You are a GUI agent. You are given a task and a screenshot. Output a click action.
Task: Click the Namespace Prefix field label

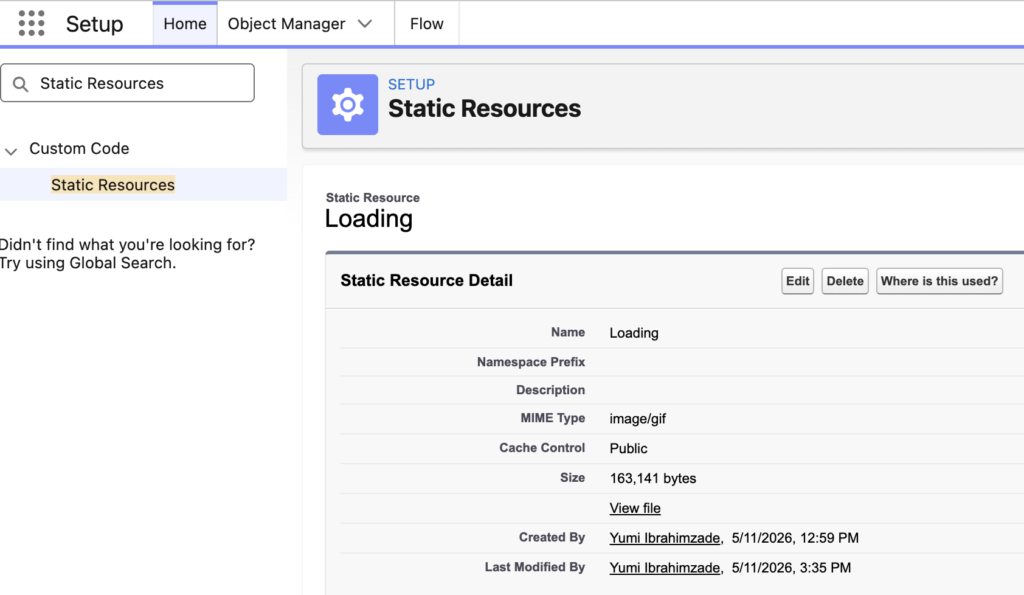coord(531,362)
